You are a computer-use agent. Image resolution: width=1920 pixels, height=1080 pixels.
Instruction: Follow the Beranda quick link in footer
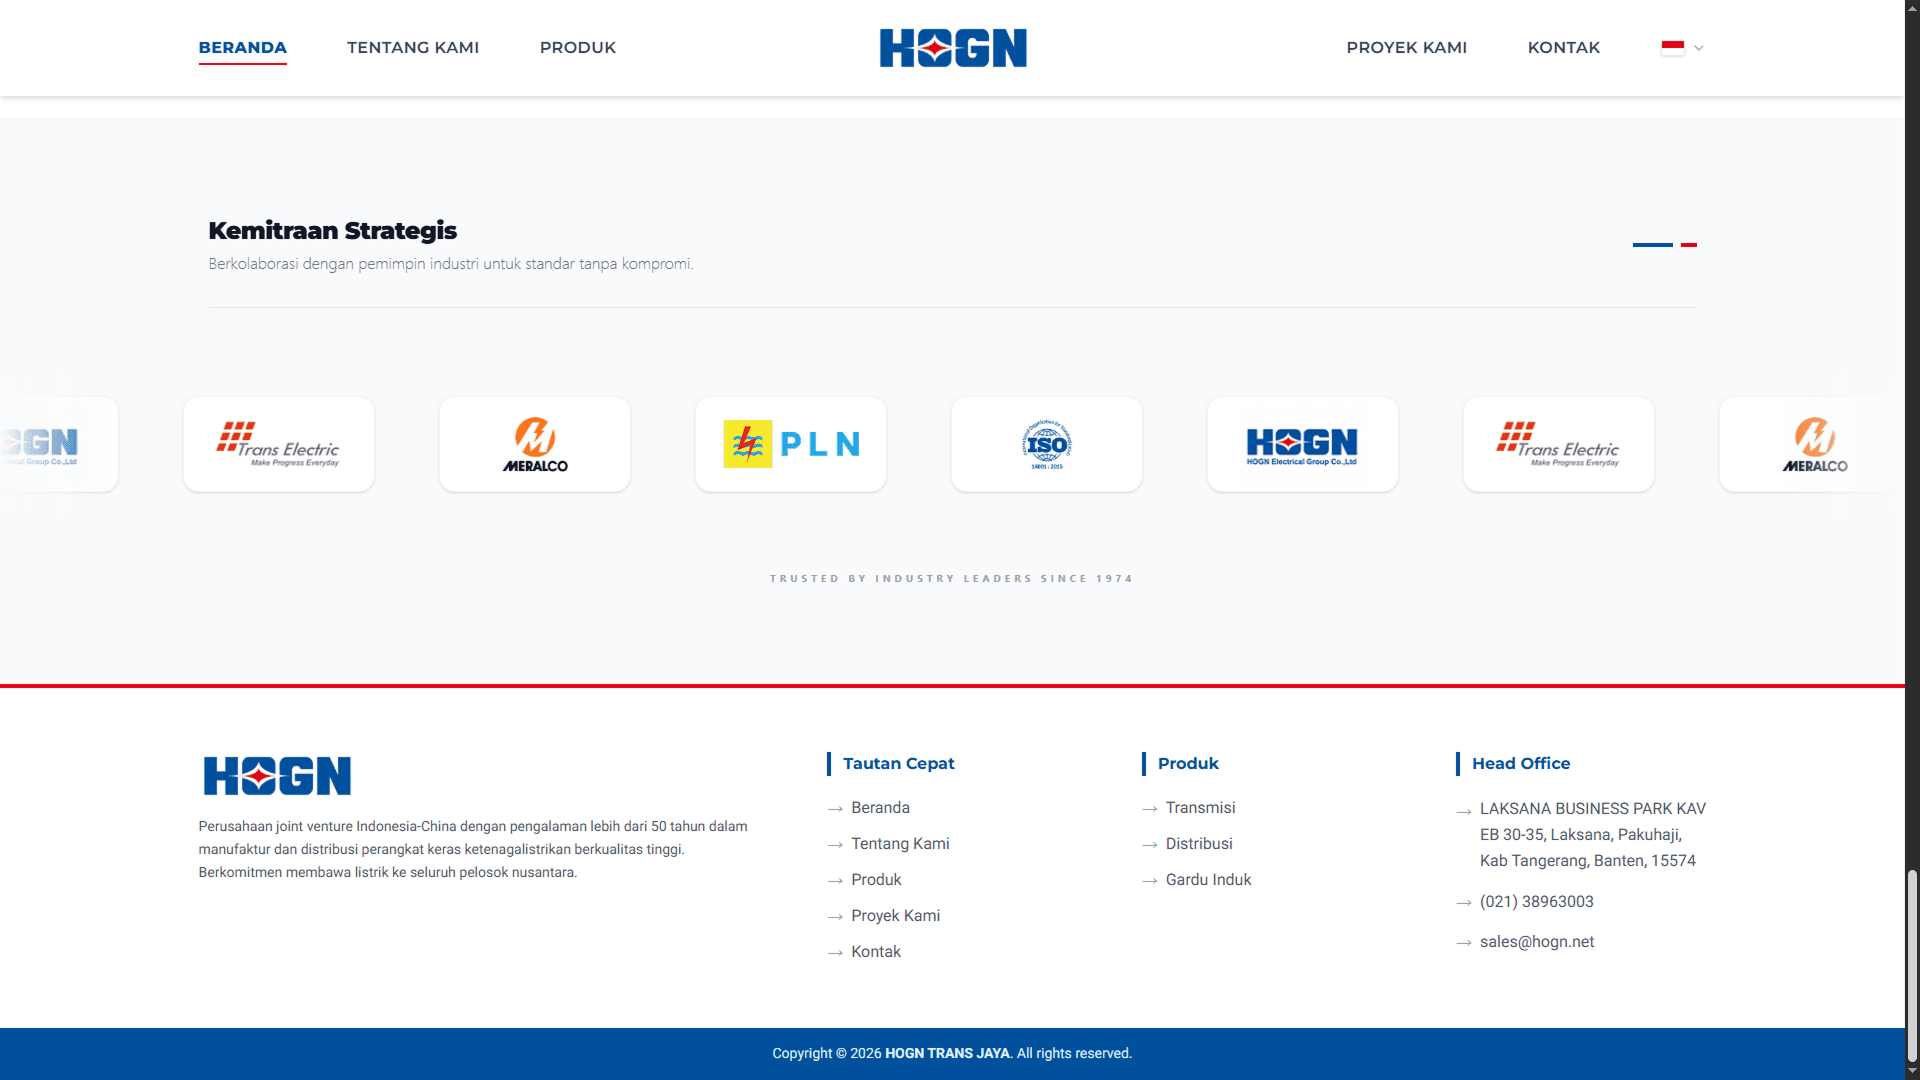(880, 808)
